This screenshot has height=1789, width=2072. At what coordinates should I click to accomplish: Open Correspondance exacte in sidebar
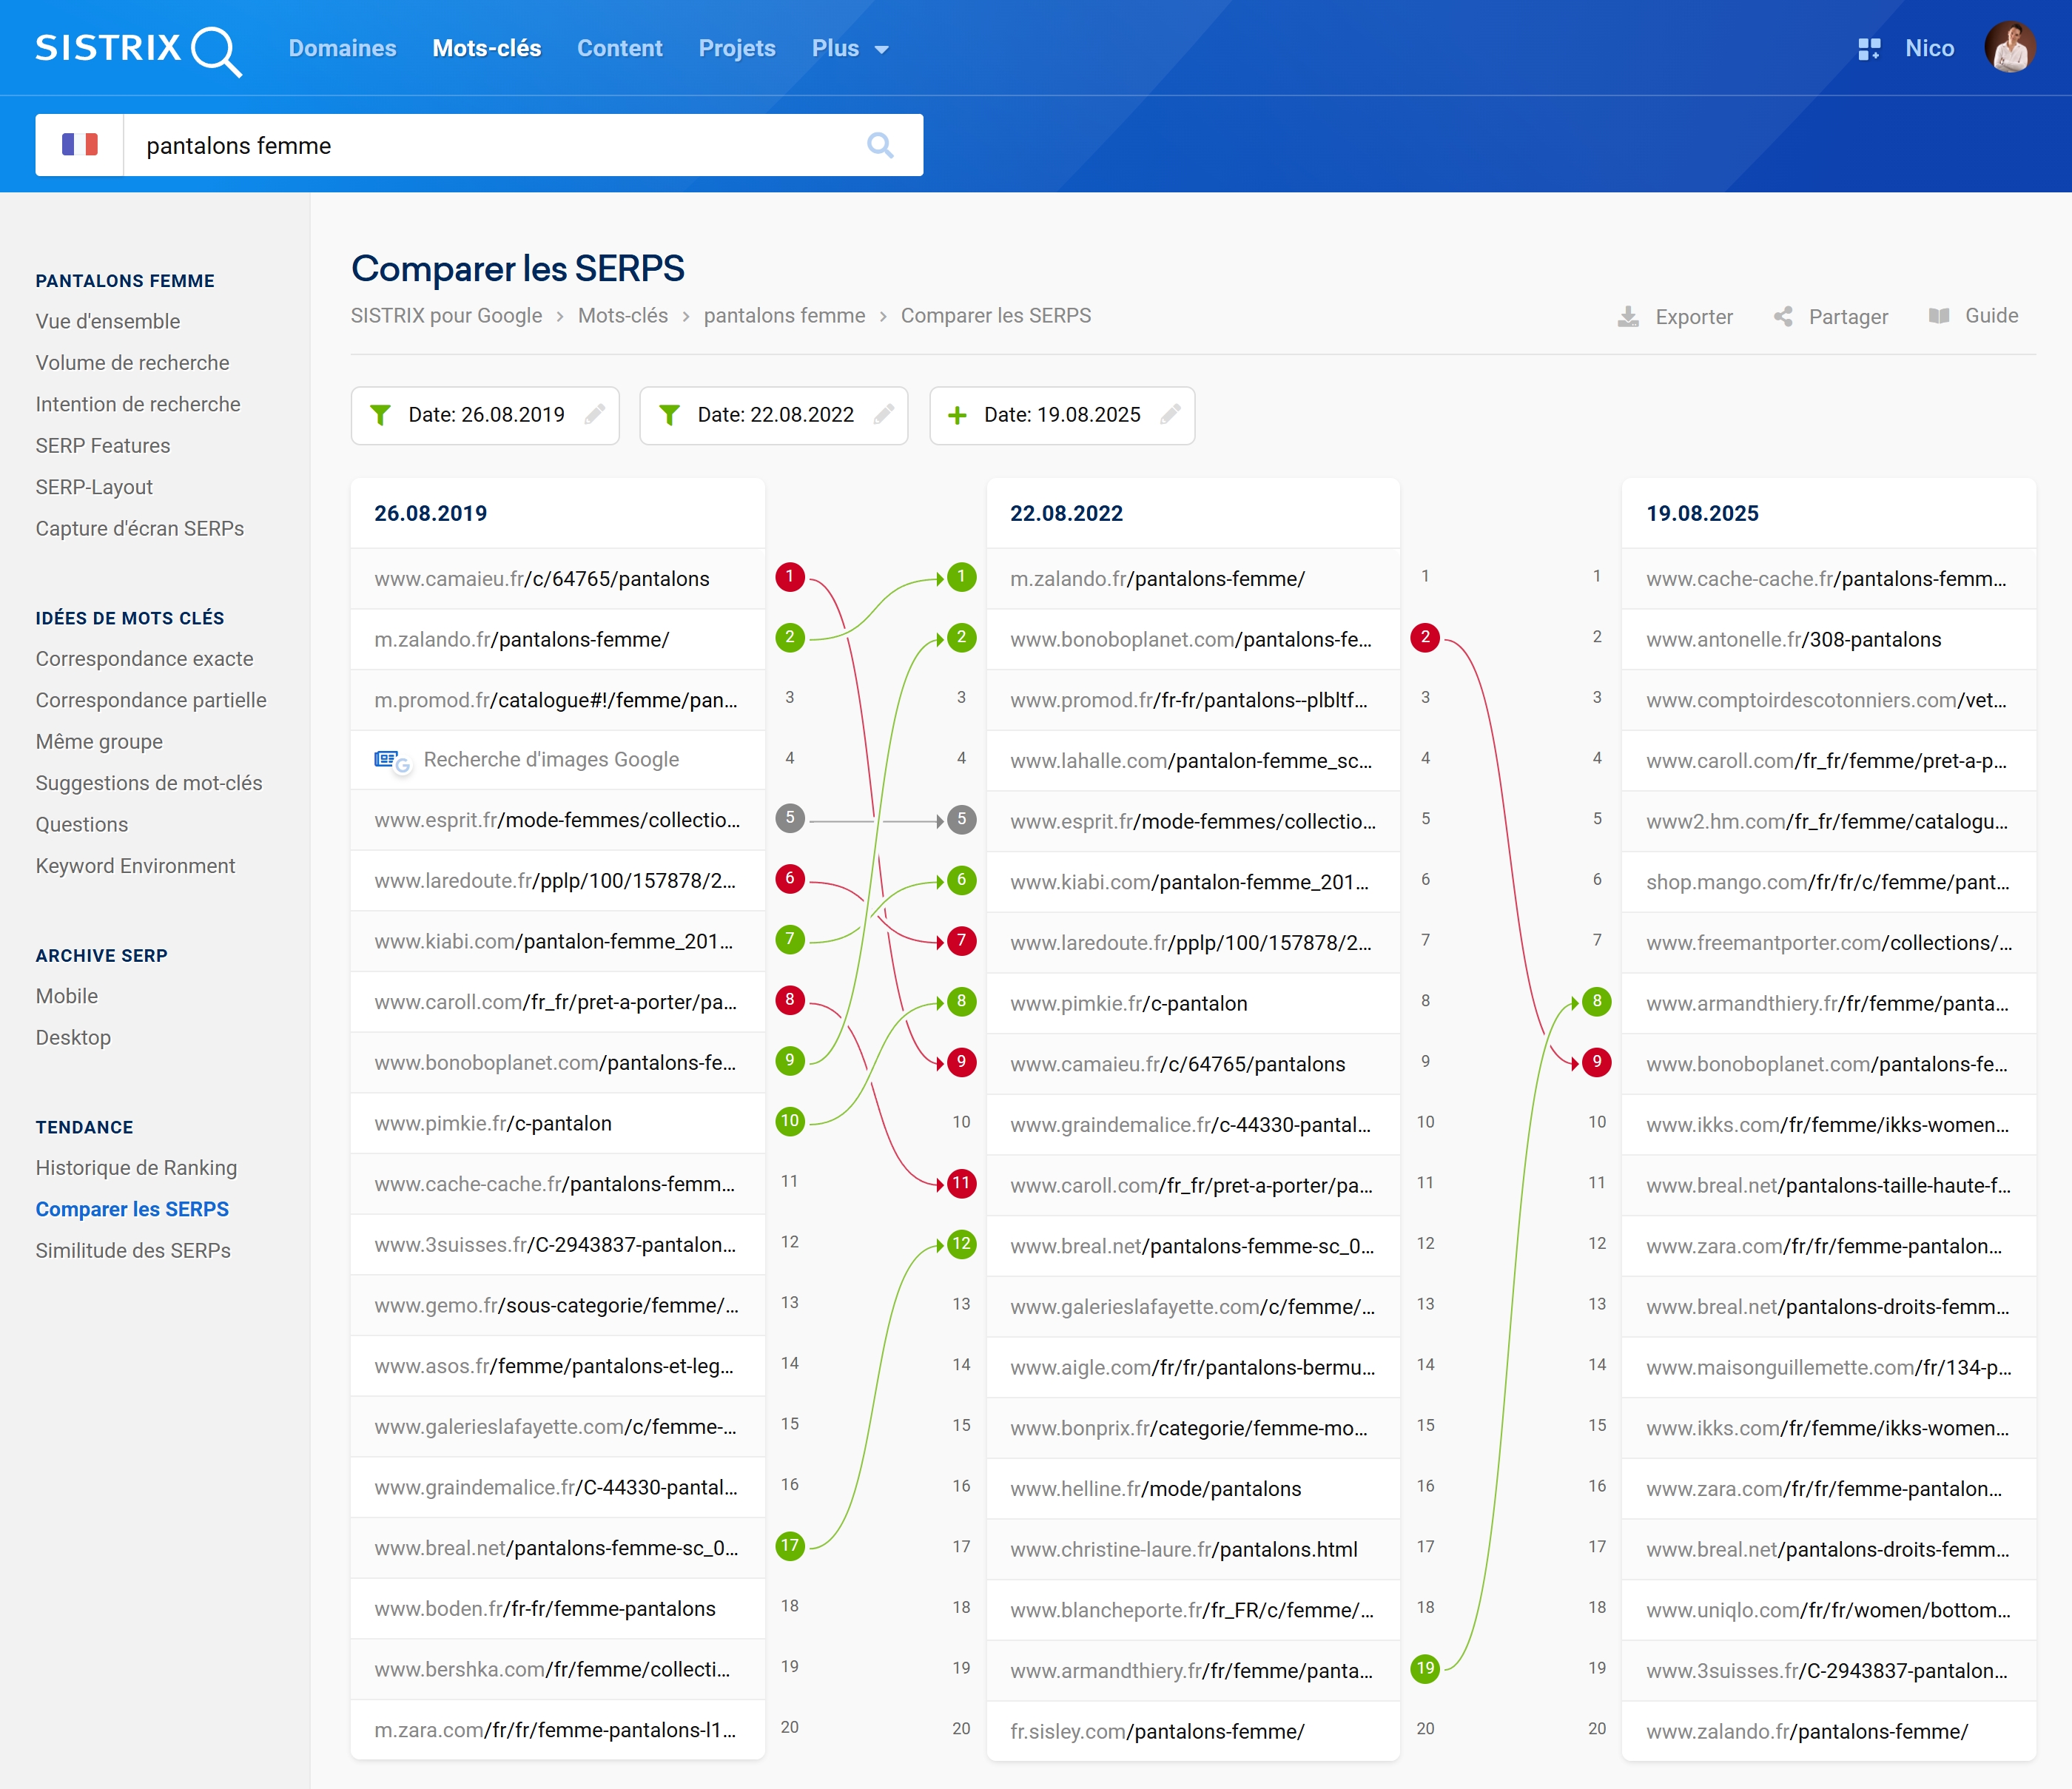pos(144,659)
